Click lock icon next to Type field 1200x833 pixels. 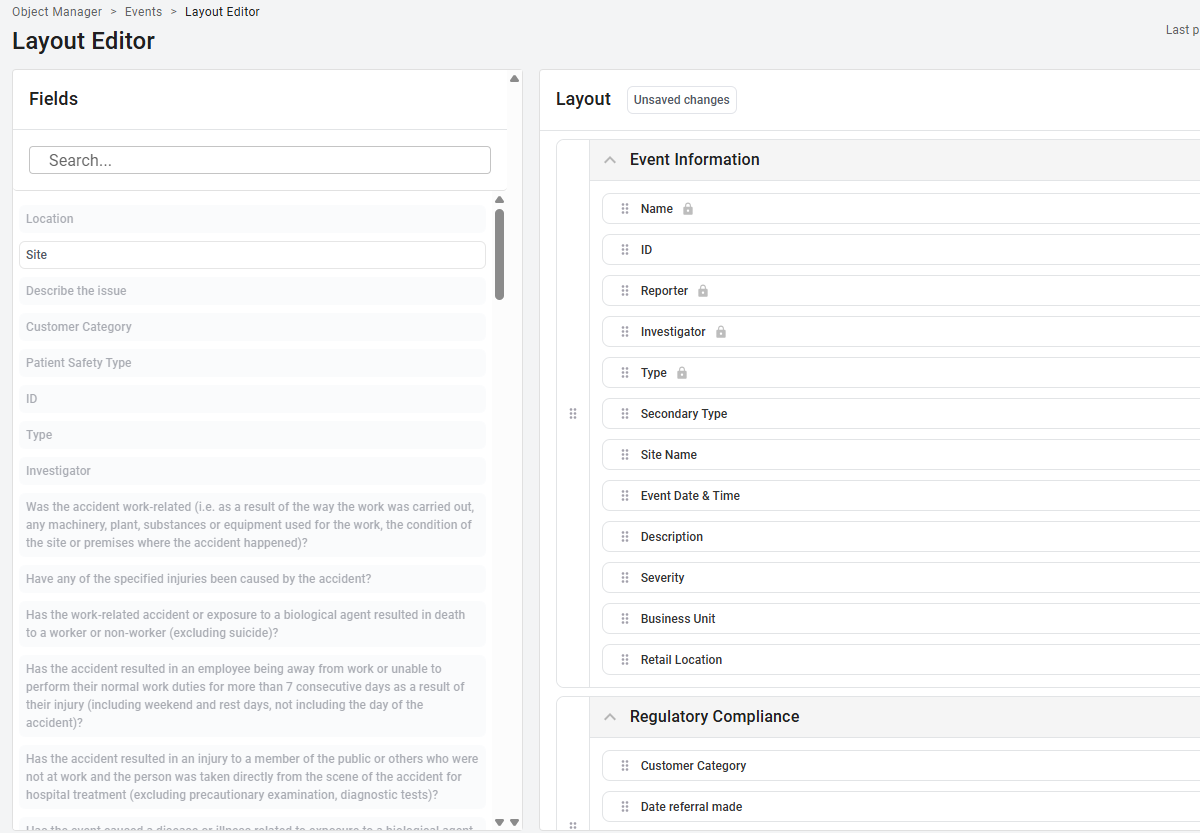click(x=682, y=373)
